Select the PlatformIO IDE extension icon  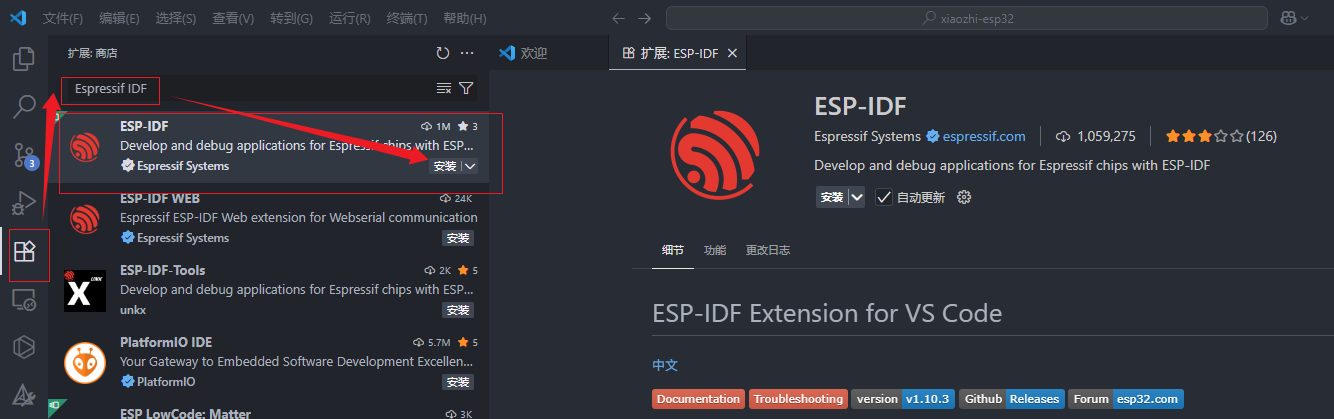85,361
